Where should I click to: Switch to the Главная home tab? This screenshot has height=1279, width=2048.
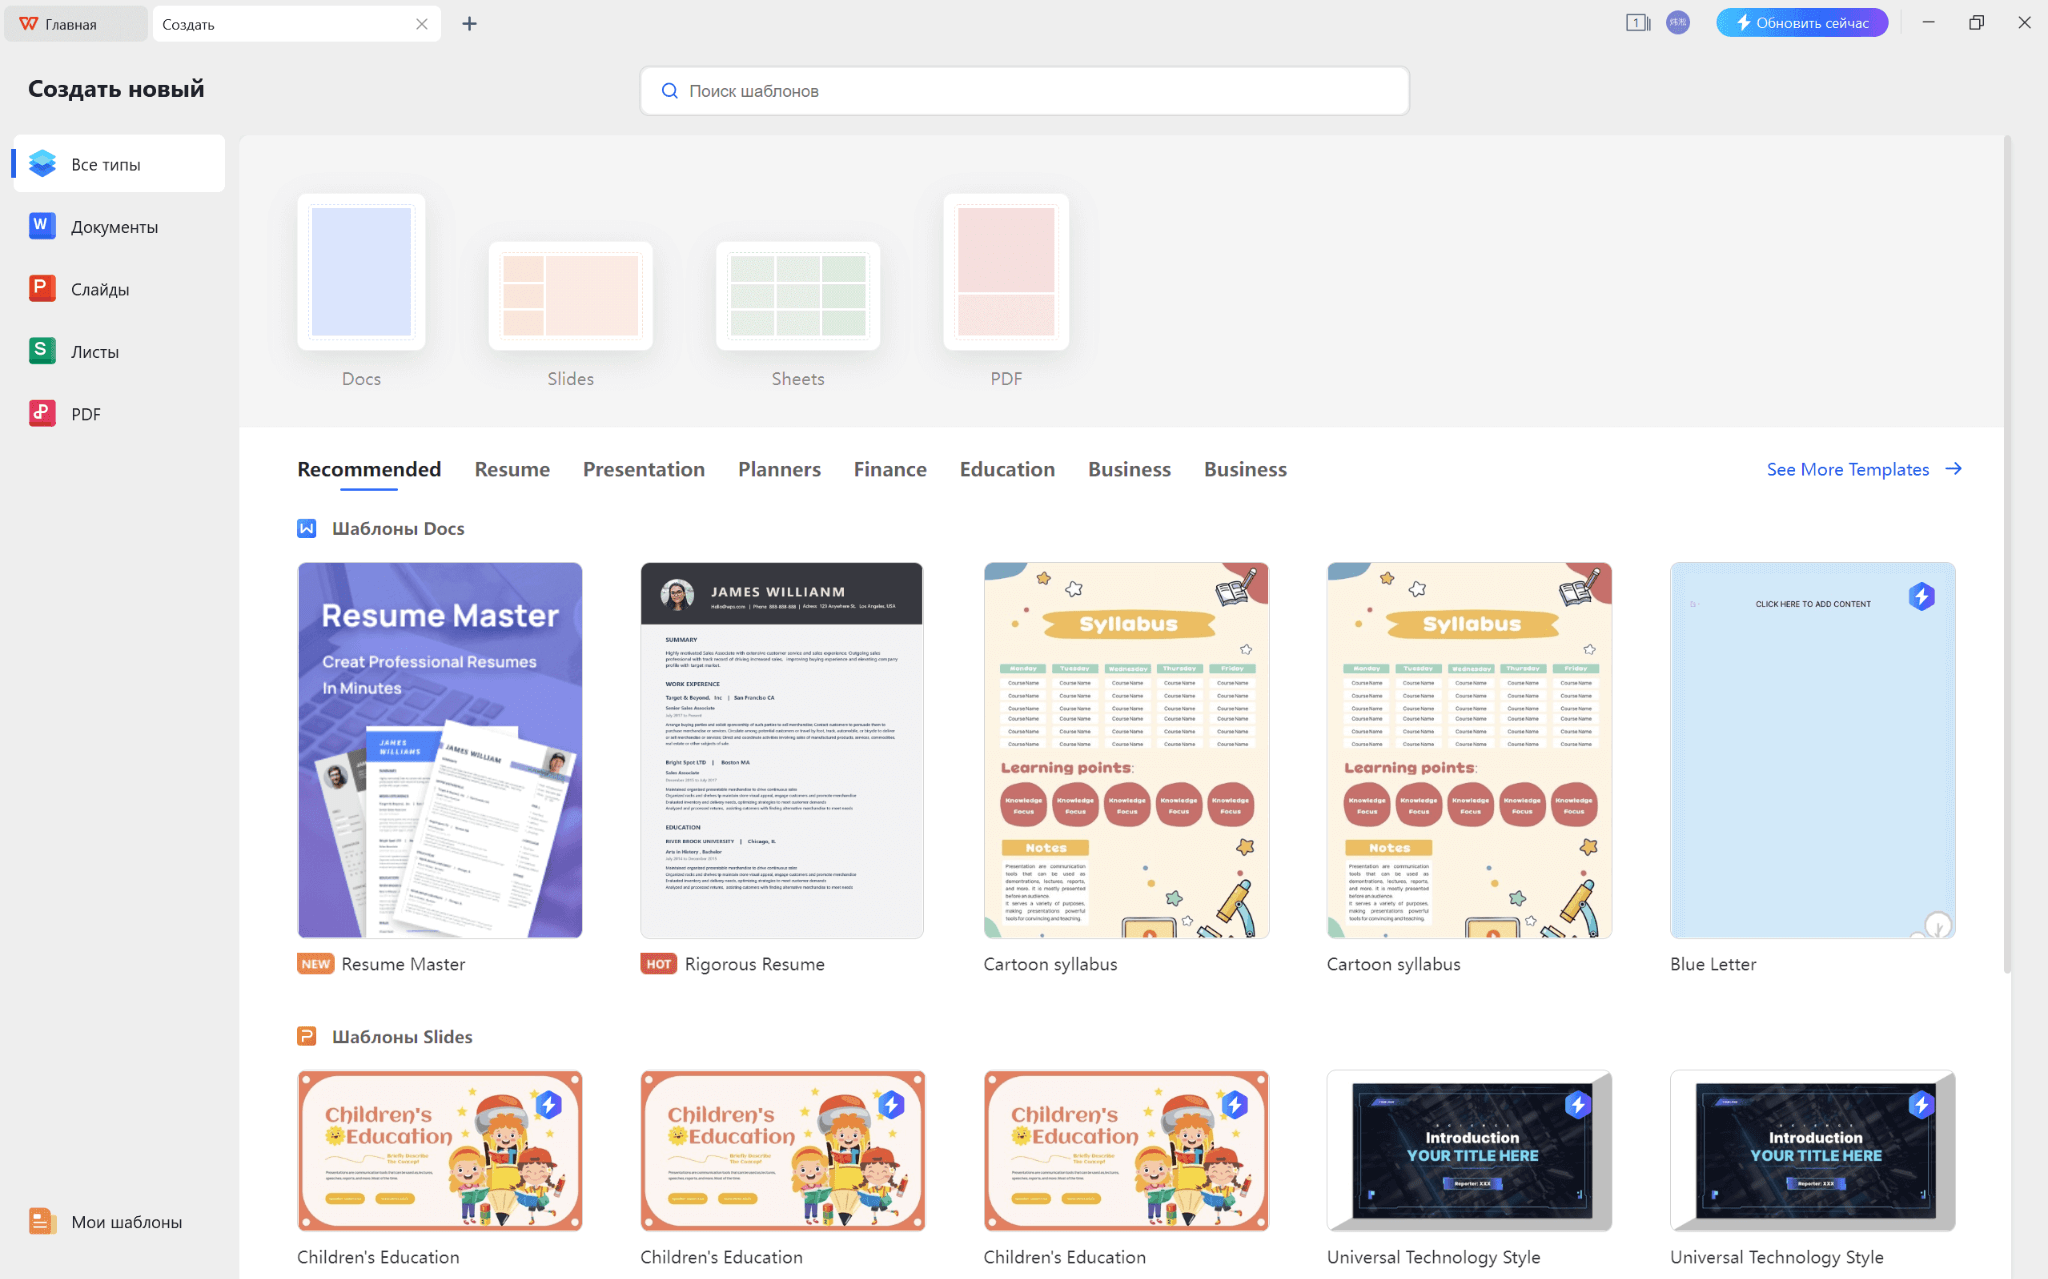72,24
